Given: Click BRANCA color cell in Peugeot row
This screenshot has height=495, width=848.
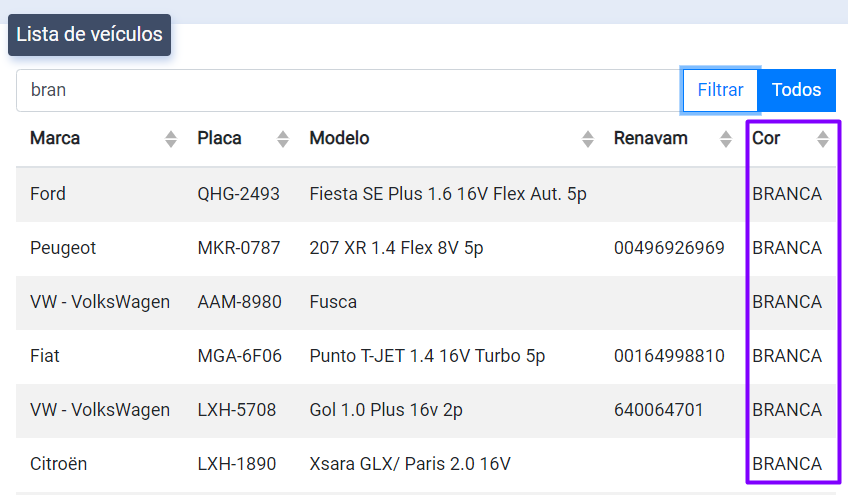Looking at the screenshot, I should pyautogui.click(x=787, y=248).
